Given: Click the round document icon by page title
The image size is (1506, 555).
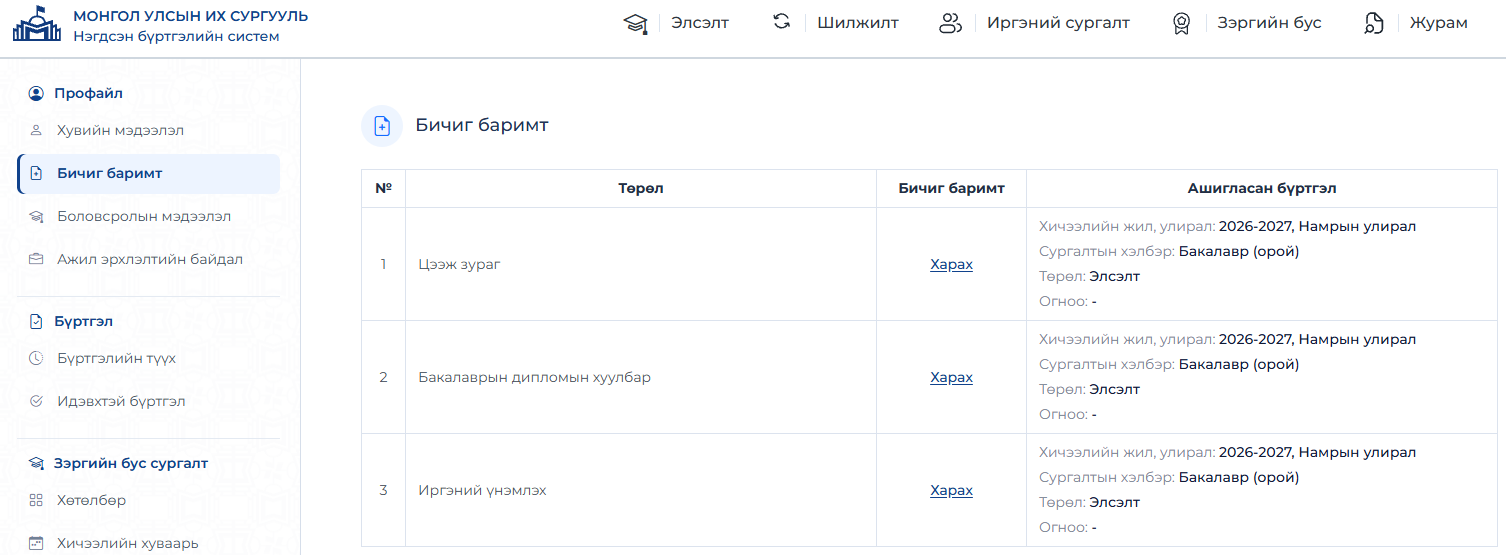Looking at the screenshot, I should click(x=382, y=126).
